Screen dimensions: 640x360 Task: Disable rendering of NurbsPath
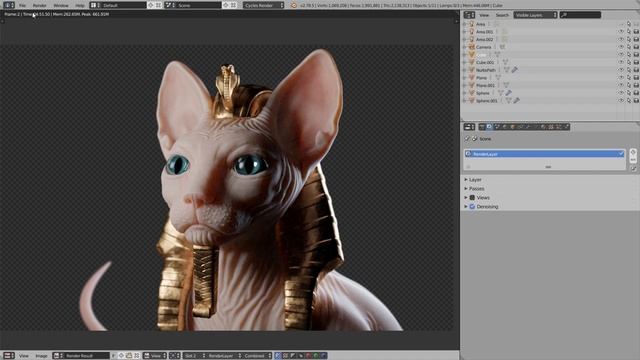point(636,70)
